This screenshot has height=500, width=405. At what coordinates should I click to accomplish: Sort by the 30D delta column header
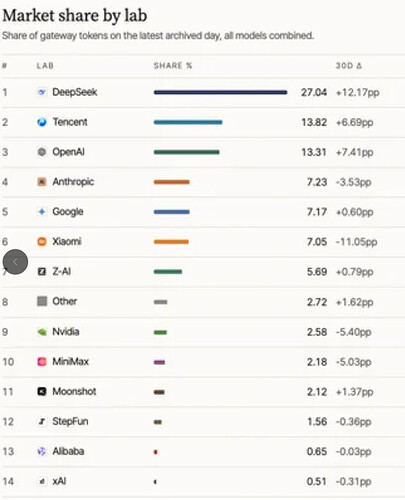pos(349,66)
